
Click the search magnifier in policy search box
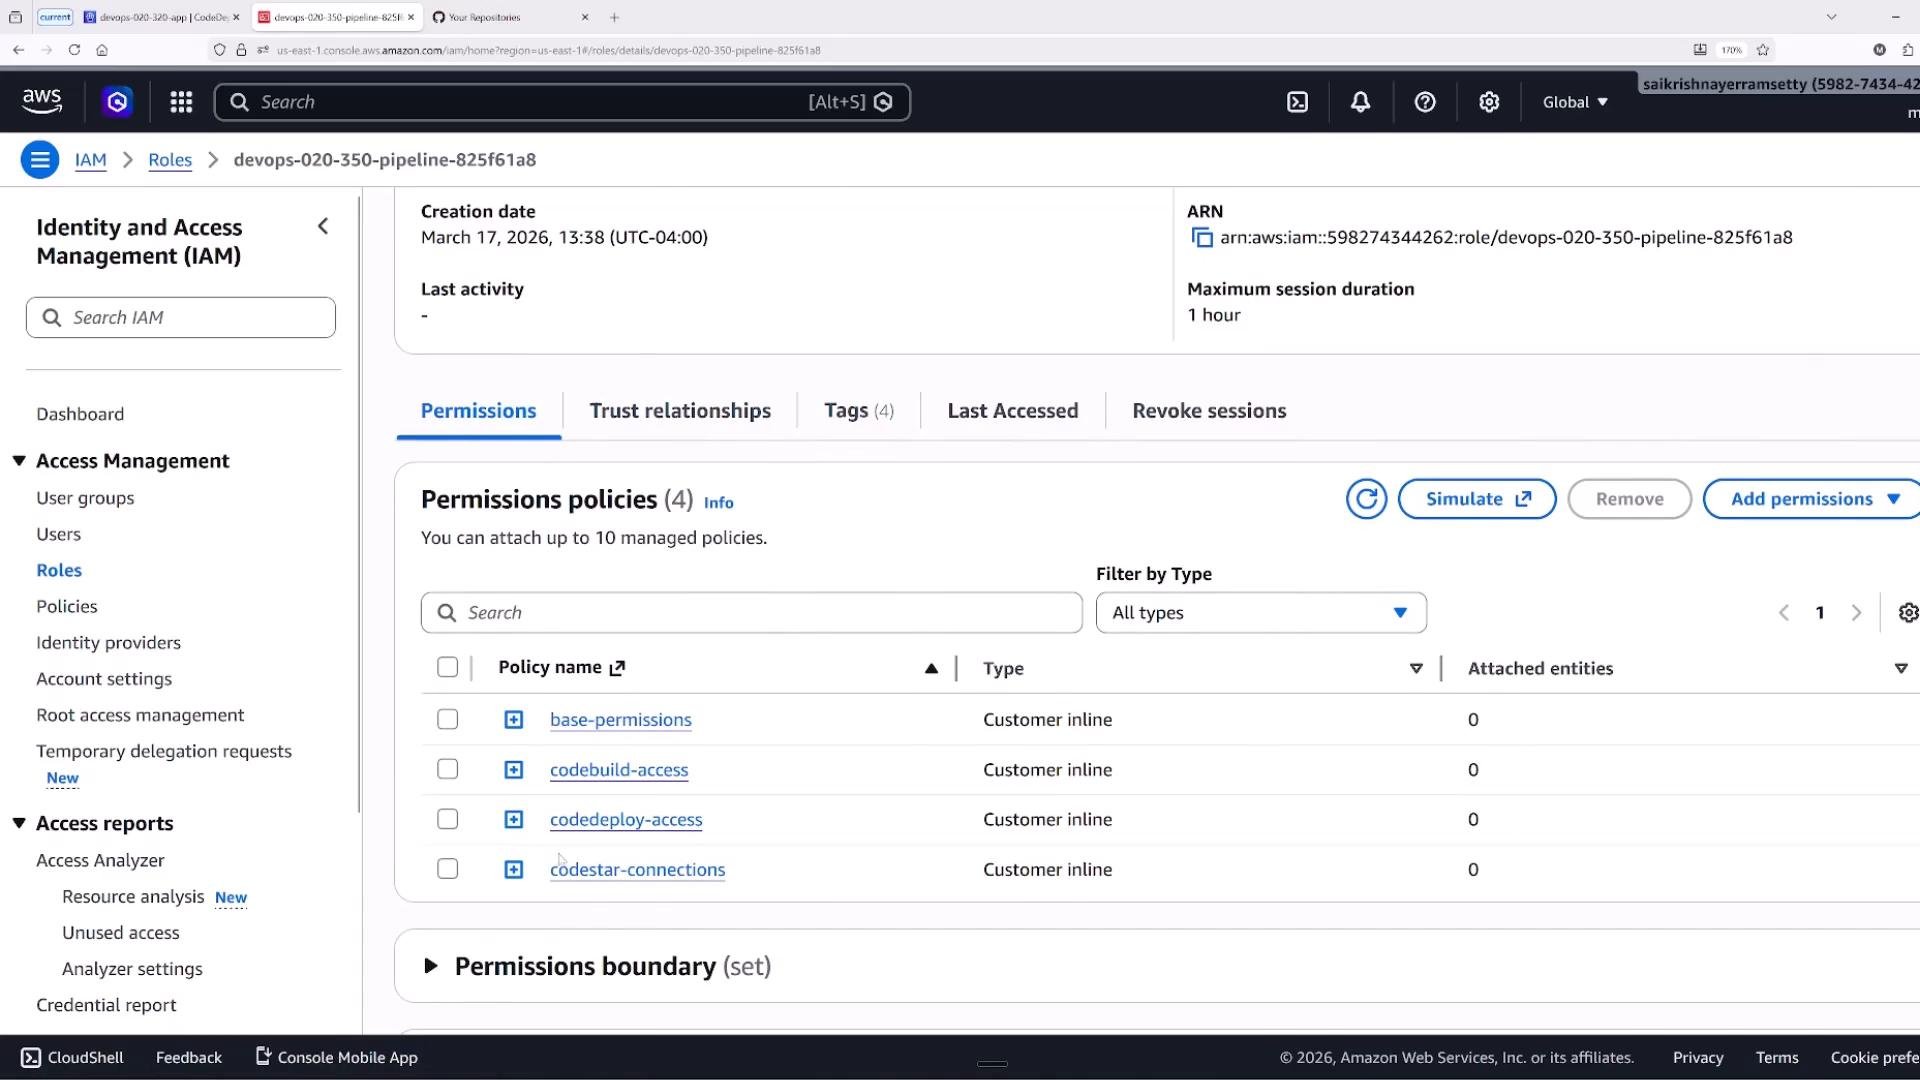tap(447, 613)
